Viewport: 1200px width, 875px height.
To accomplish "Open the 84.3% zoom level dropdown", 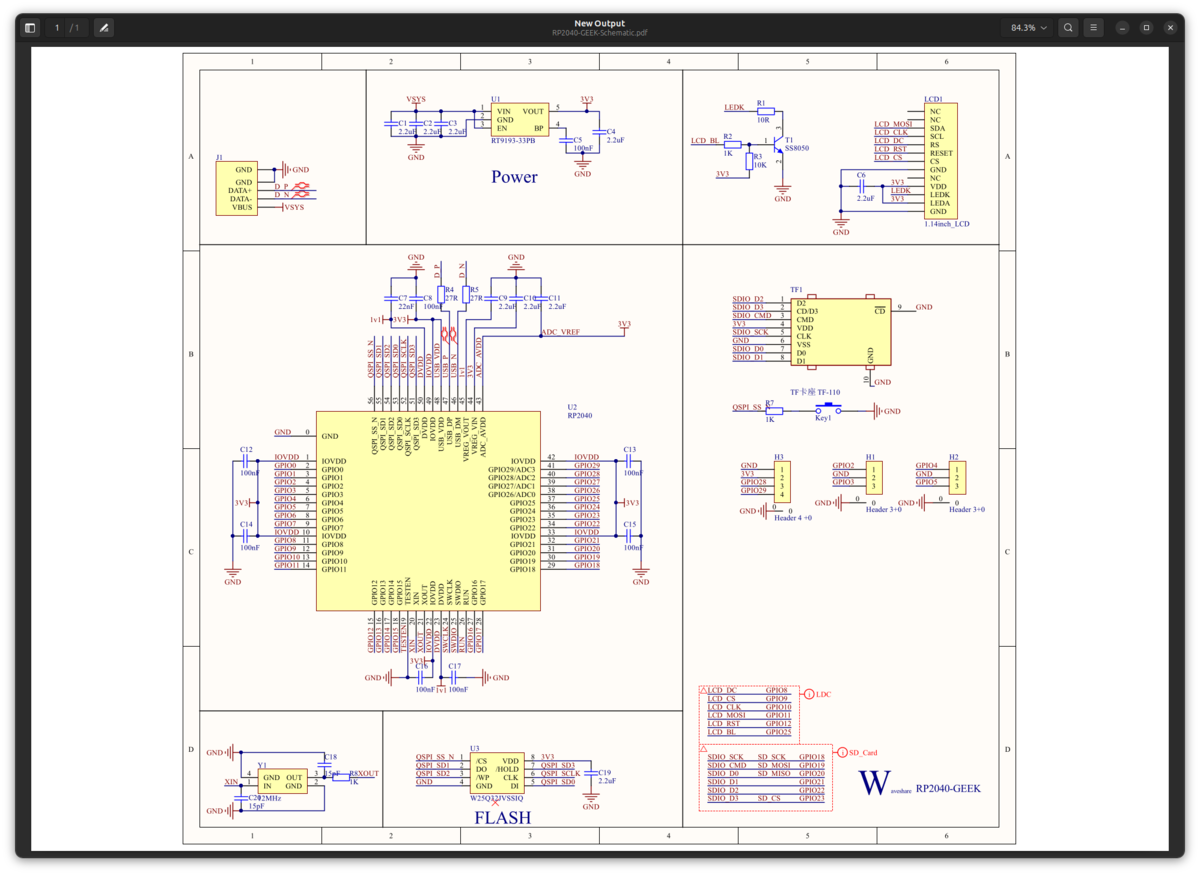I will [x=1027, y=27].
